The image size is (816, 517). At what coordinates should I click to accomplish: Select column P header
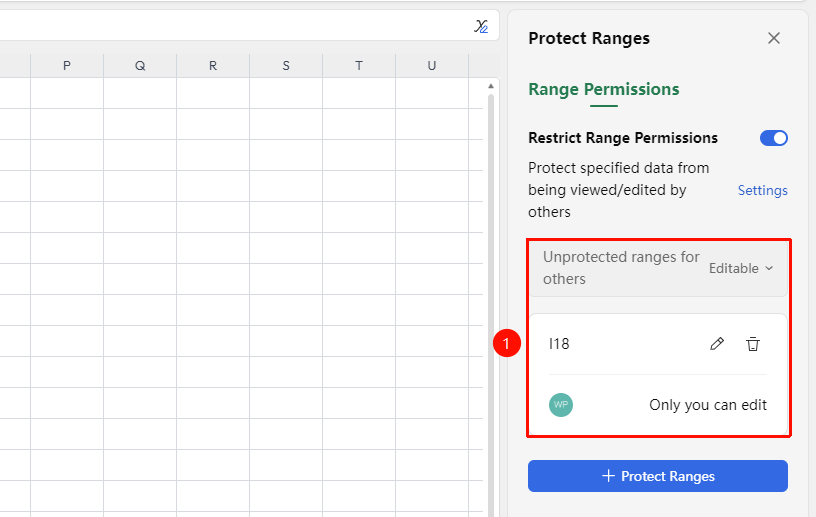coord(67,66)
